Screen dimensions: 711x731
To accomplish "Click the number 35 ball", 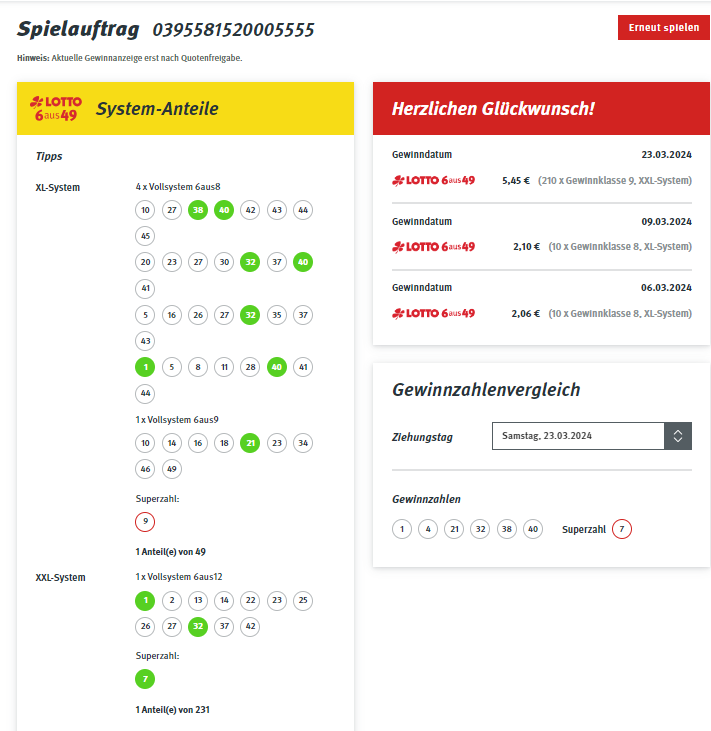I will pyautogui.click(x=277, y=315).
